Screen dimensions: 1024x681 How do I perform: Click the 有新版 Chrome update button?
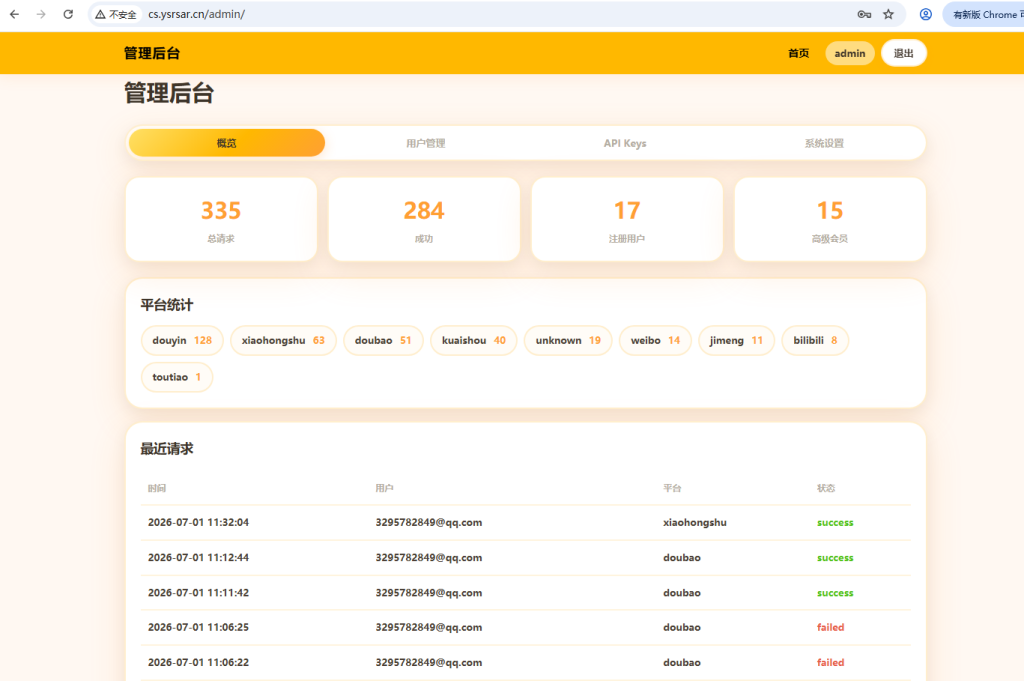point(985,14)
